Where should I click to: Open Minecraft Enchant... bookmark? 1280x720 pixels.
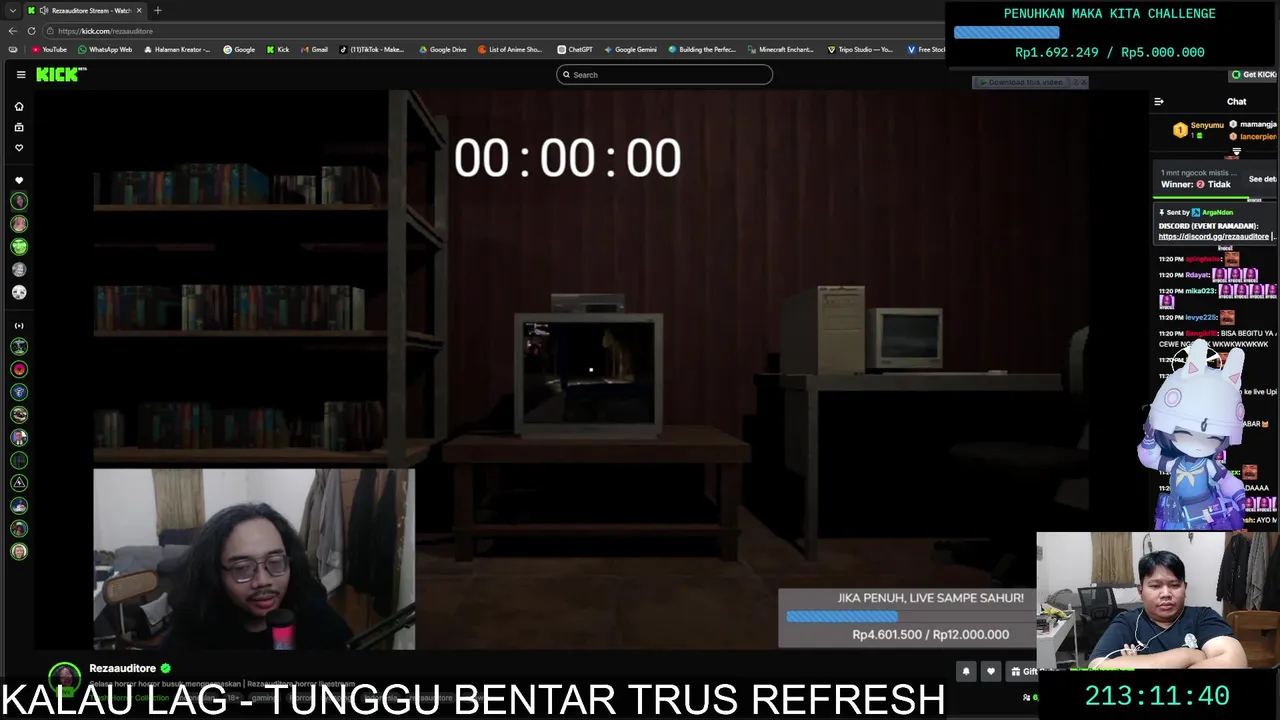pos(781,49)
